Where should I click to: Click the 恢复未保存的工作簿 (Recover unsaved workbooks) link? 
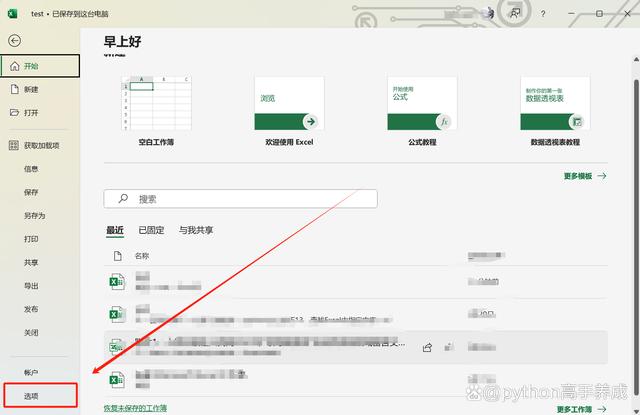pos(135,408)
